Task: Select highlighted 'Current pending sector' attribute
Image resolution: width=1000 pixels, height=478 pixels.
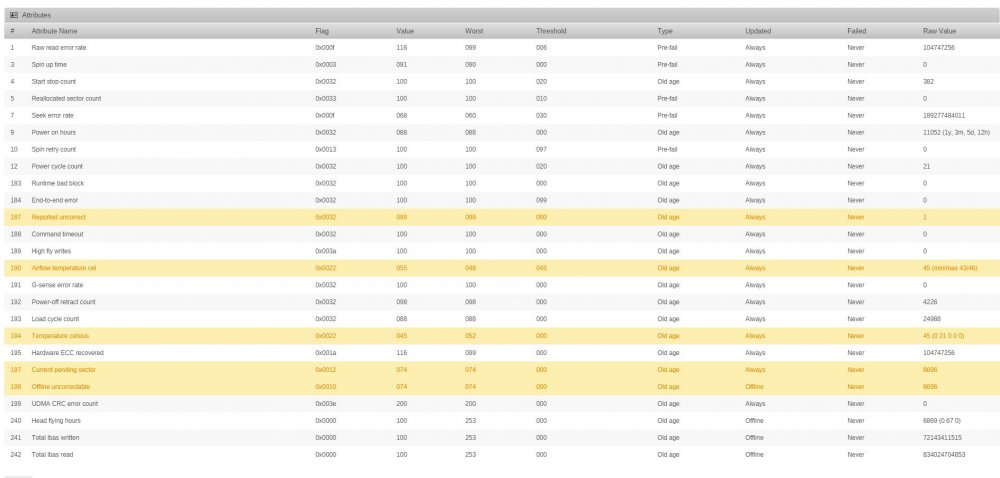Action: point(64,370)
